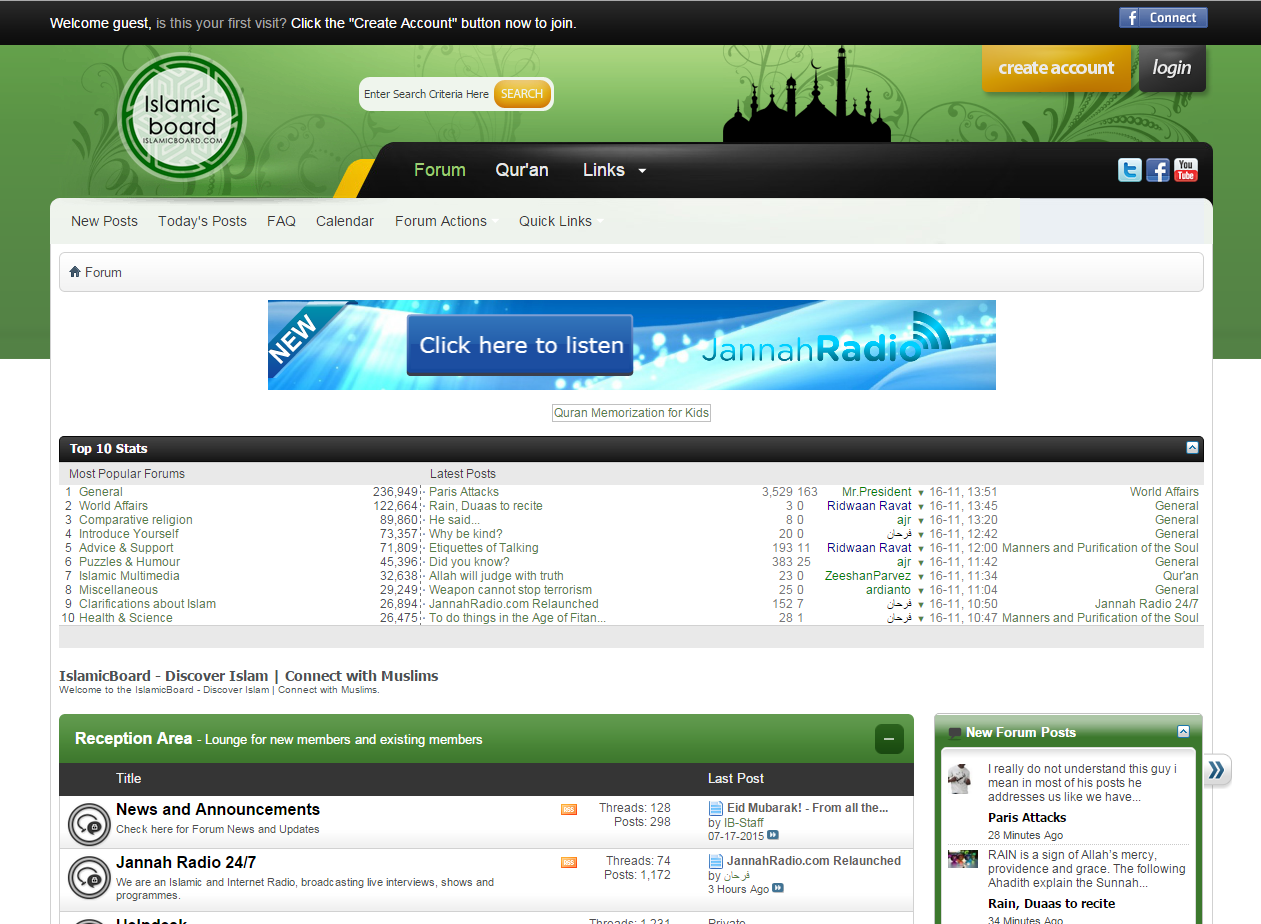Open the YouTube icon in header

click(x=1186, y=170)
